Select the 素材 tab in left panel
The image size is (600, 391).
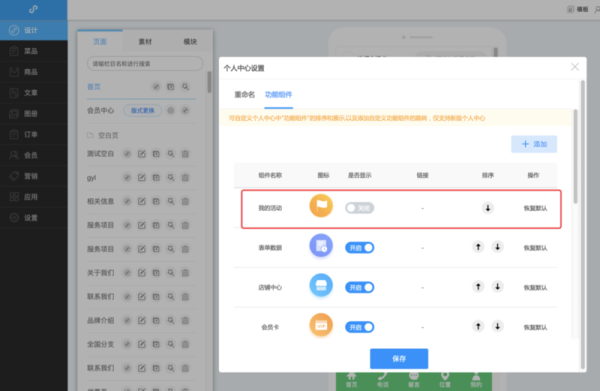click(145, 41)
